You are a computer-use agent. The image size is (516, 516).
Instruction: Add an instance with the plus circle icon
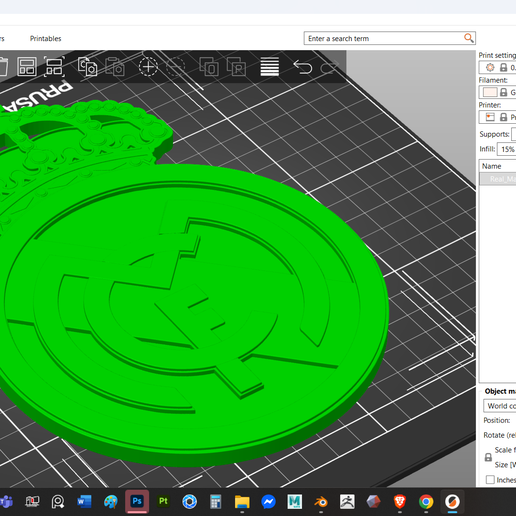(x=148, y=67)
